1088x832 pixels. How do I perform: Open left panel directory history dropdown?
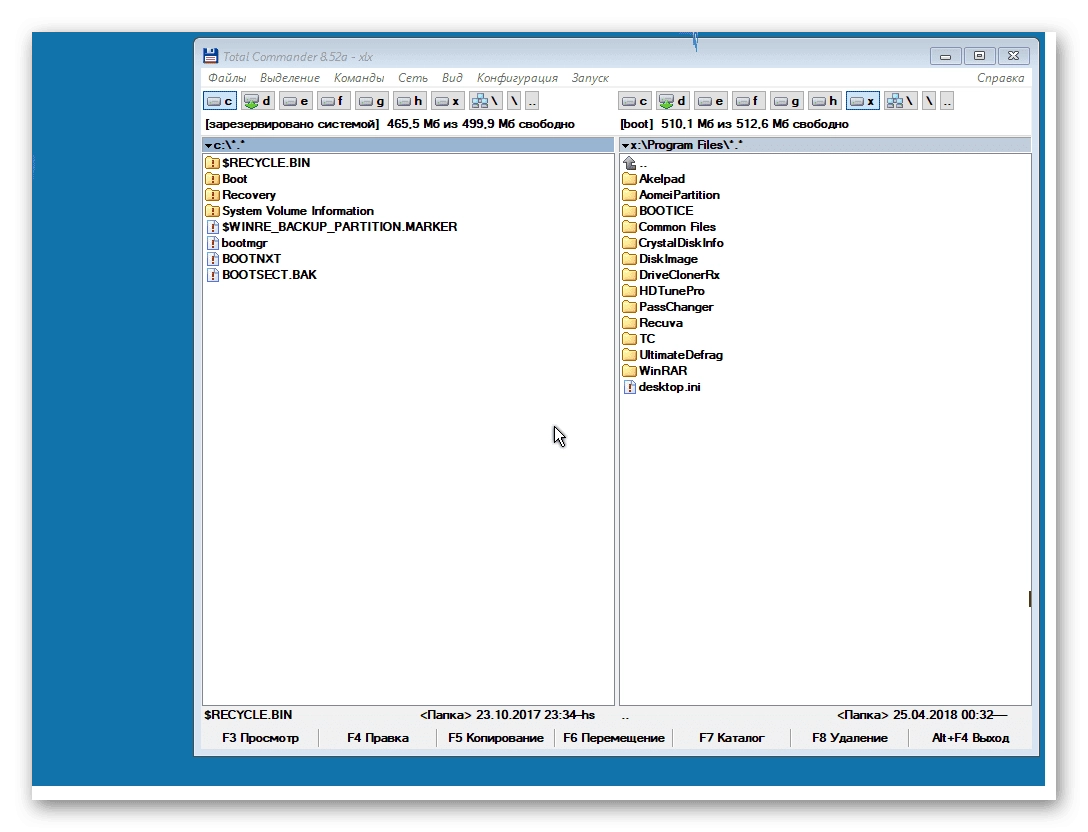tap(208, 146)
